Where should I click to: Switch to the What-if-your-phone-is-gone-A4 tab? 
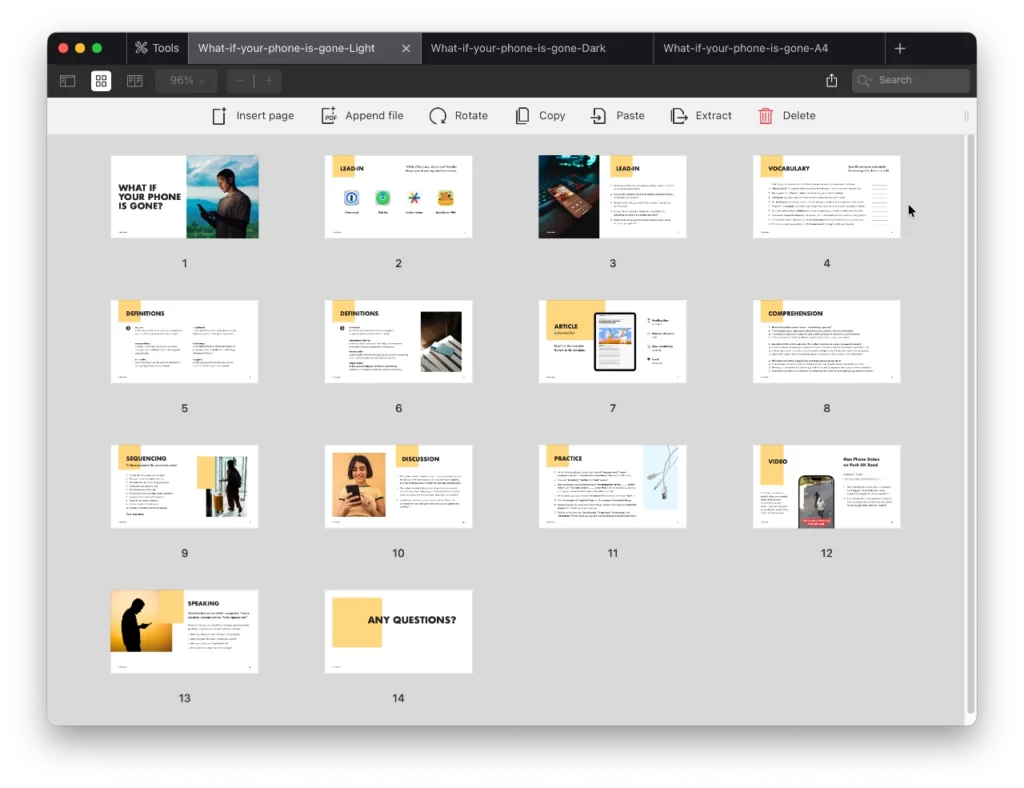[x=745, y=48]
